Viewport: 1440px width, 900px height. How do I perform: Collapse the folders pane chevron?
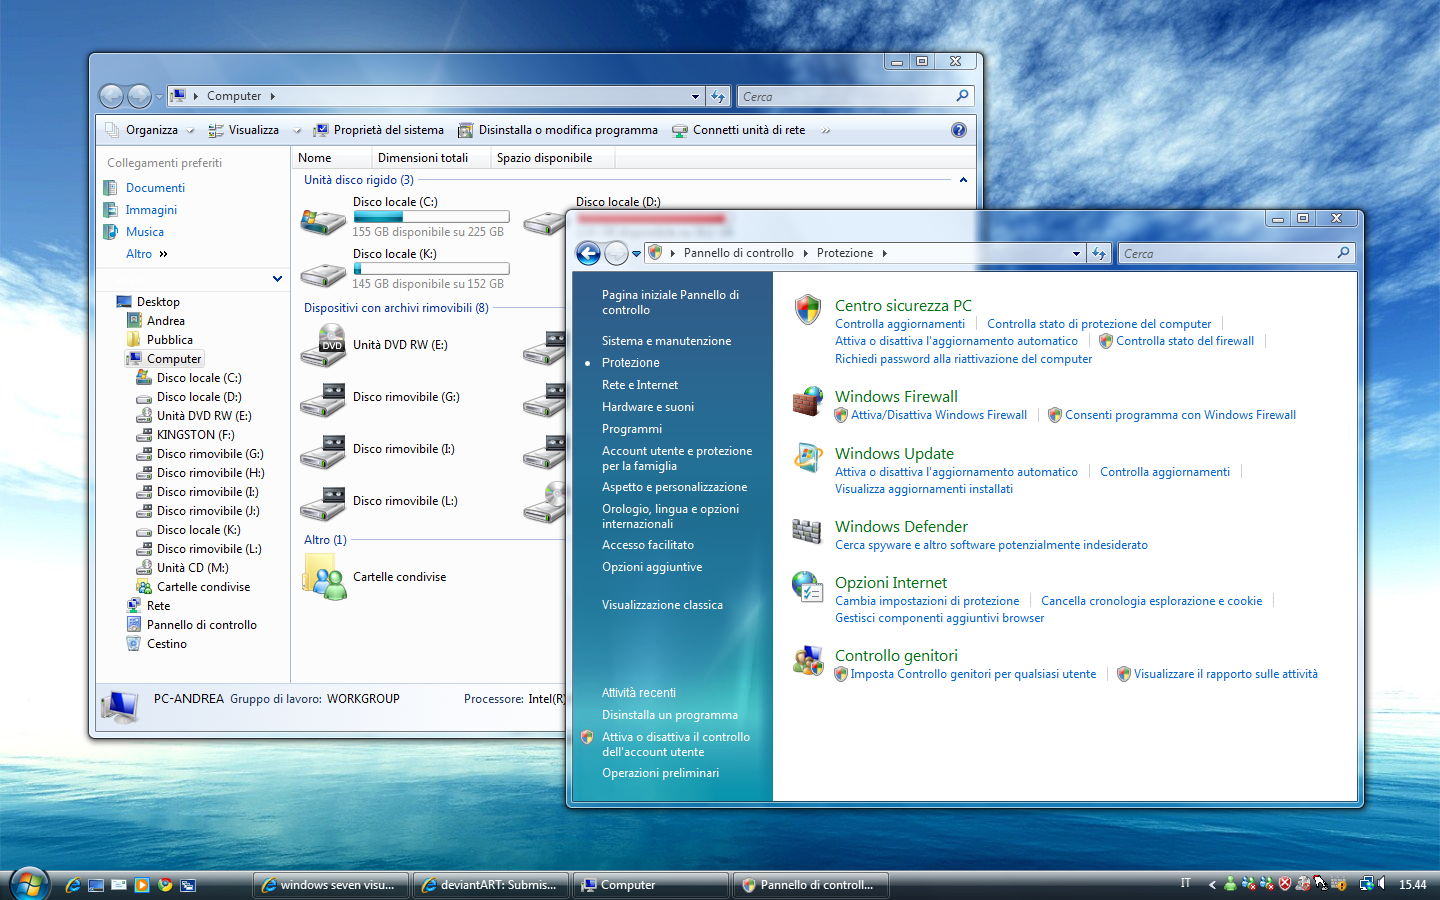click(x=277, y=279)
